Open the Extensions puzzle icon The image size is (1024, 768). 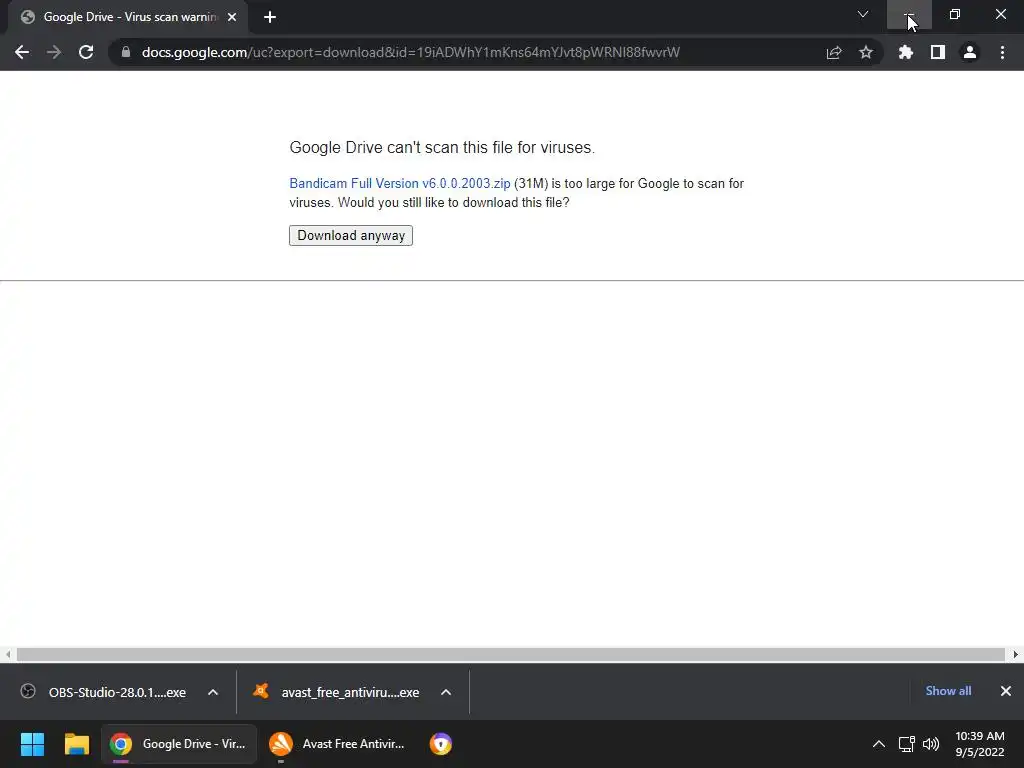[x=906, y=52]
